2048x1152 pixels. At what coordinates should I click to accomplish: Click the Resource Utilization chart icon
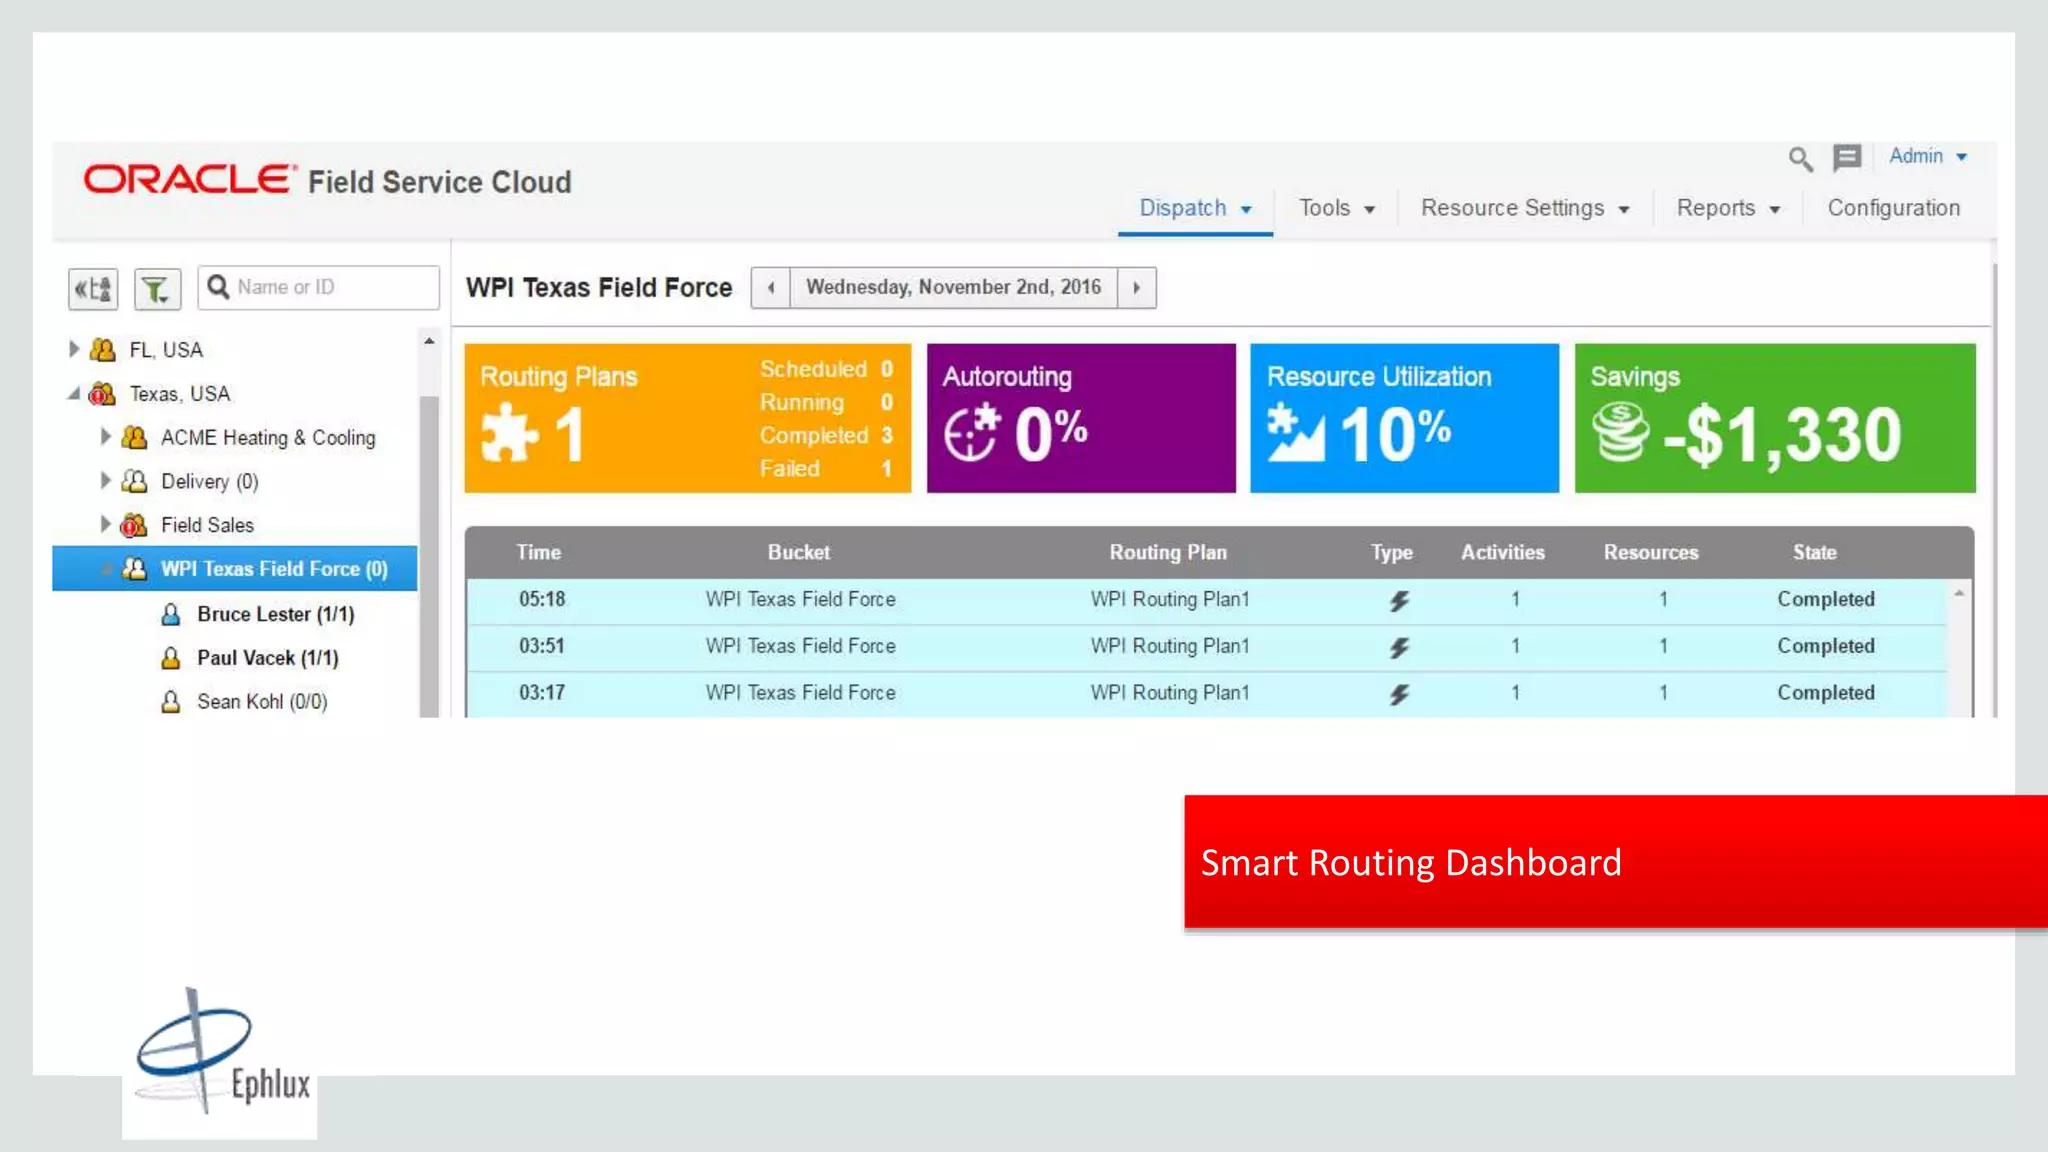[1296, 432]
